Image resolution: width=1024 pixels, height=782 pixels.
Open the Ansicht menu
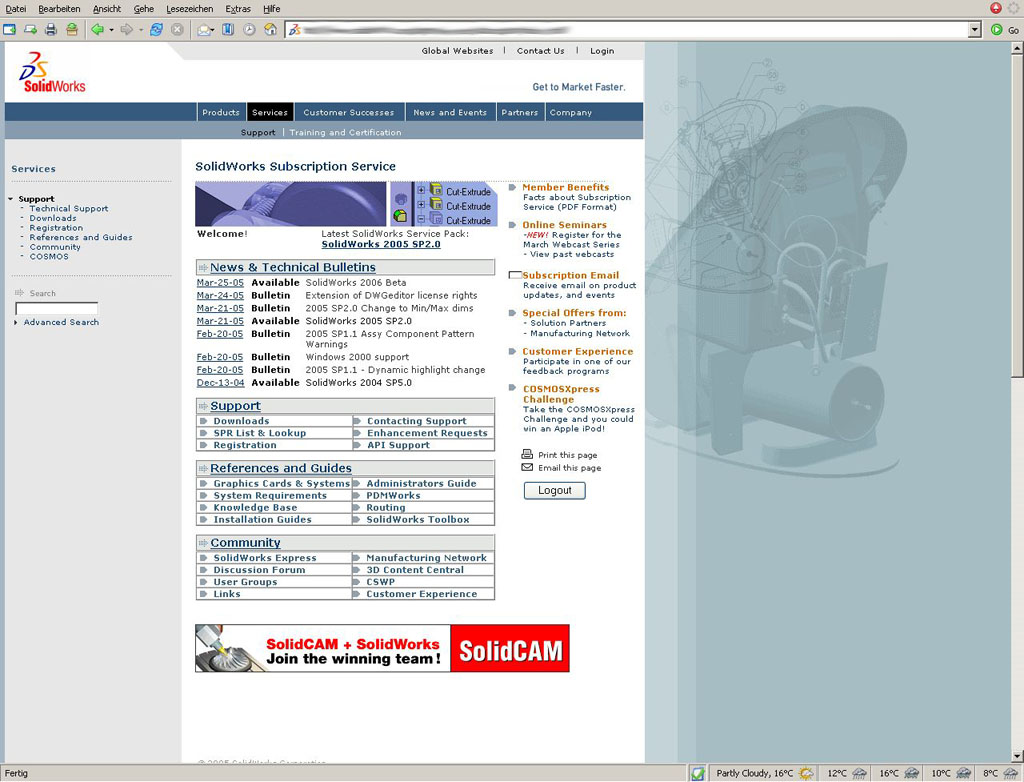[x=107, y=8]
